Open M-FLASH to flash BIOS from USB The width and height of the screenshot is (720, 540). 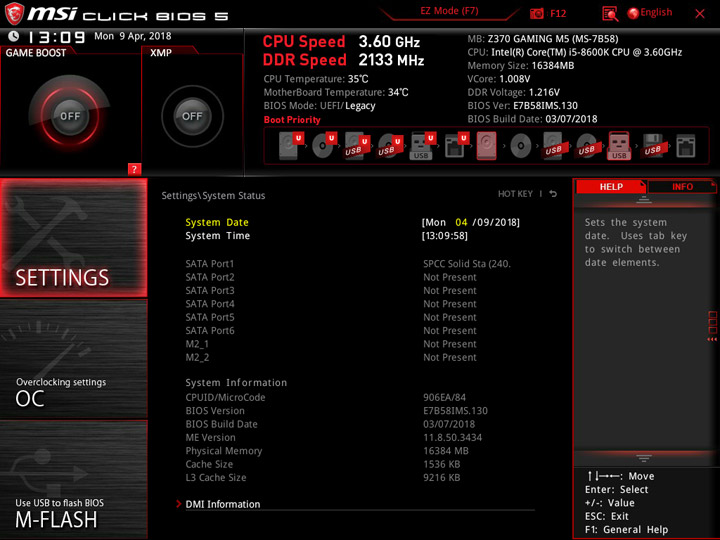pyautogui.click(x=73, y=479)
